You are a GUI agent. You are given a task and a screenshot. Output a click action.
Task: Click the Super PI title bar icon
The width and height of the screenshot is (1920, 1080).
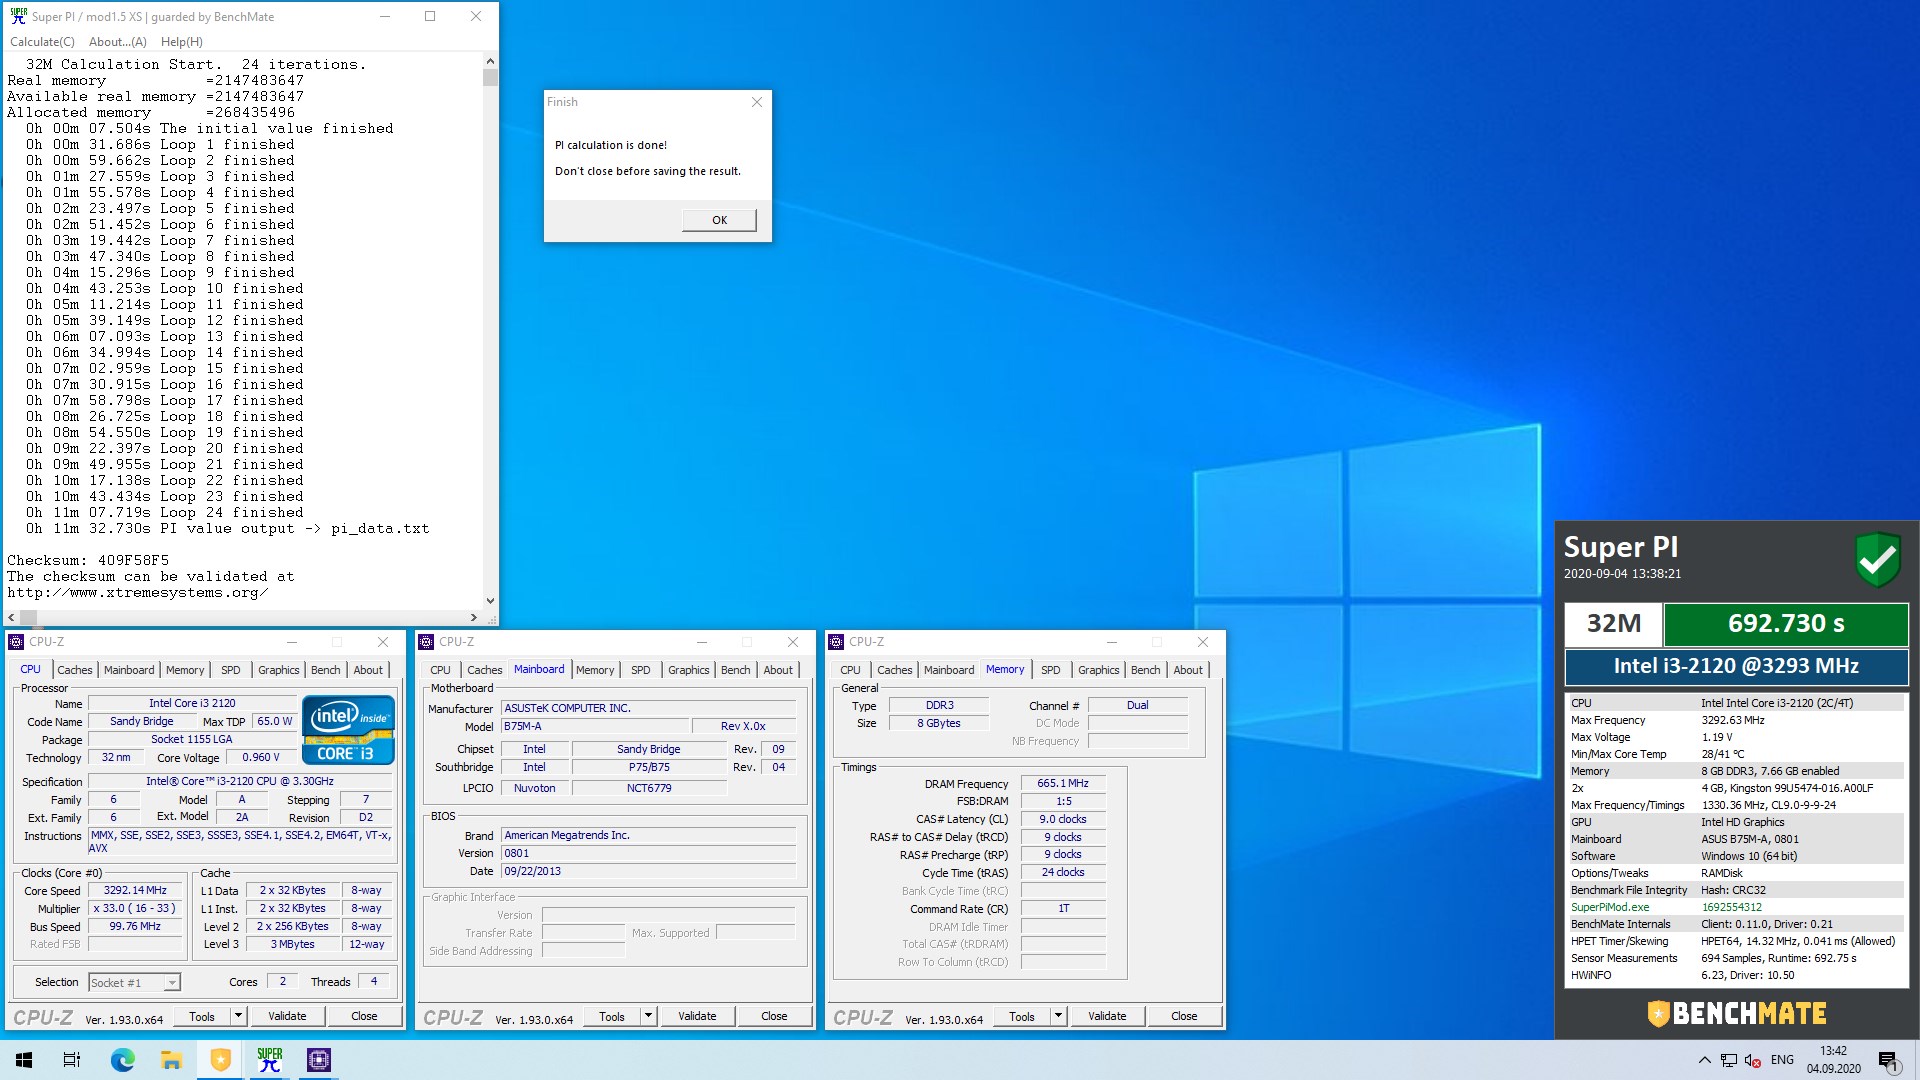point(18,16)
